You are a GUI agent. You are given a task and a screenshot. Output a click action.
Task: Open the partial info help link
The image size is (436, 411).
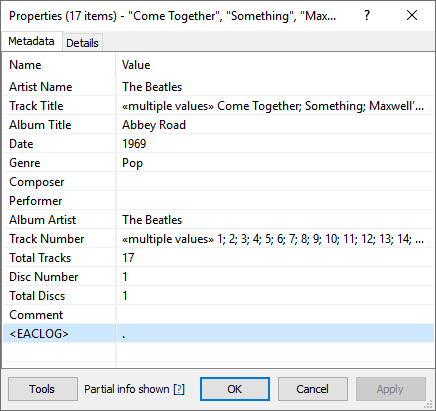179,389
